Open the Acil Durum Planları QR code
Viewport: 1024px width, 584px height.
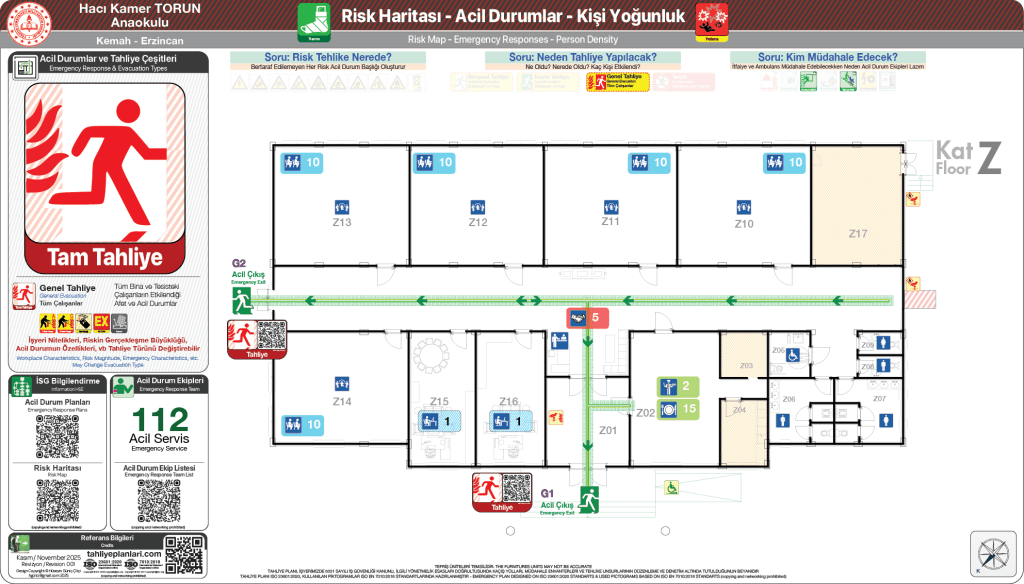(57, 436)
